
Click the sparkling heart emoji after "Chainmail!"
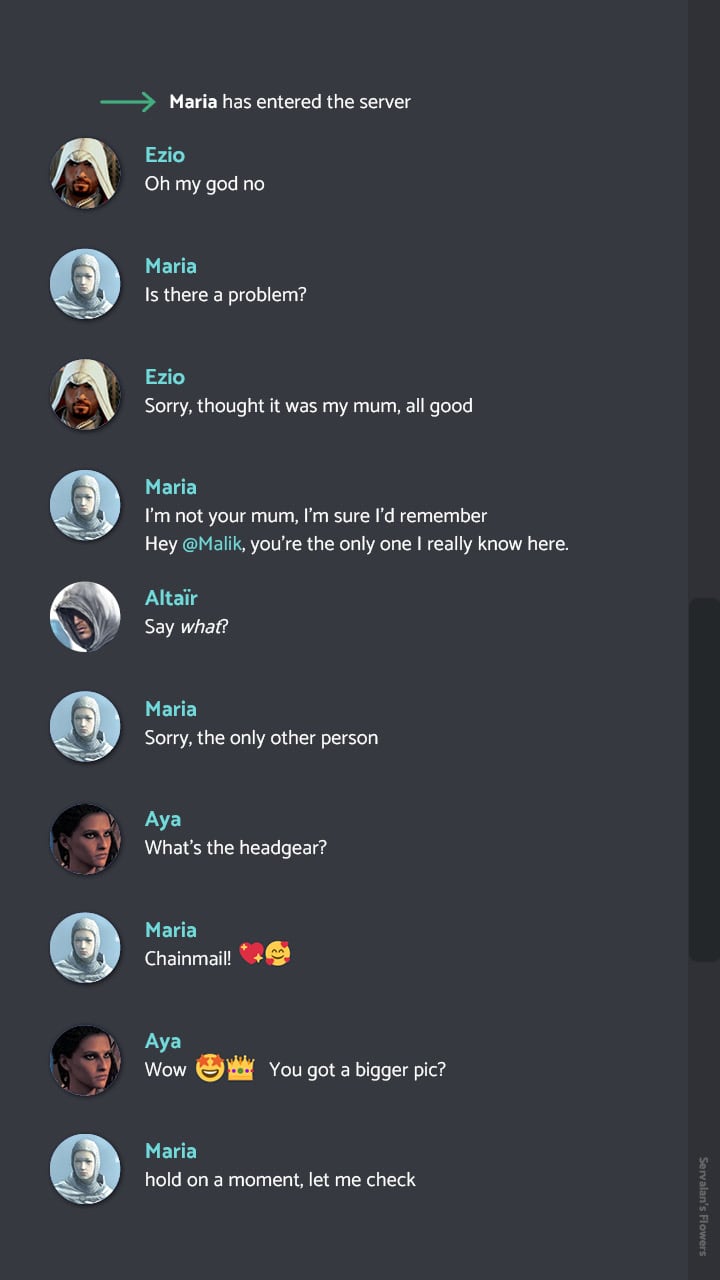point(250,955)
